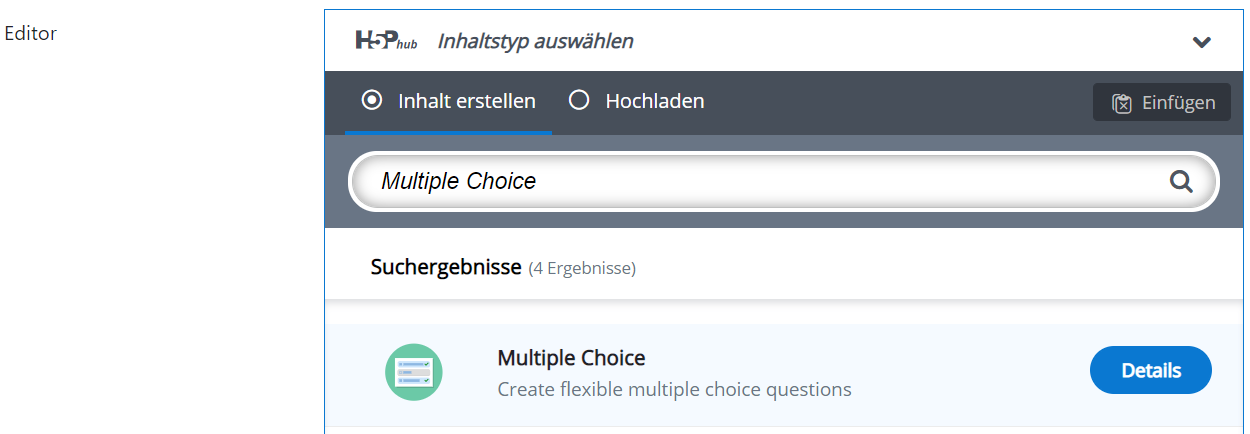Click the Einfügen paste button
Viewport: 1250px width, 434px height.
[1162, 102]
